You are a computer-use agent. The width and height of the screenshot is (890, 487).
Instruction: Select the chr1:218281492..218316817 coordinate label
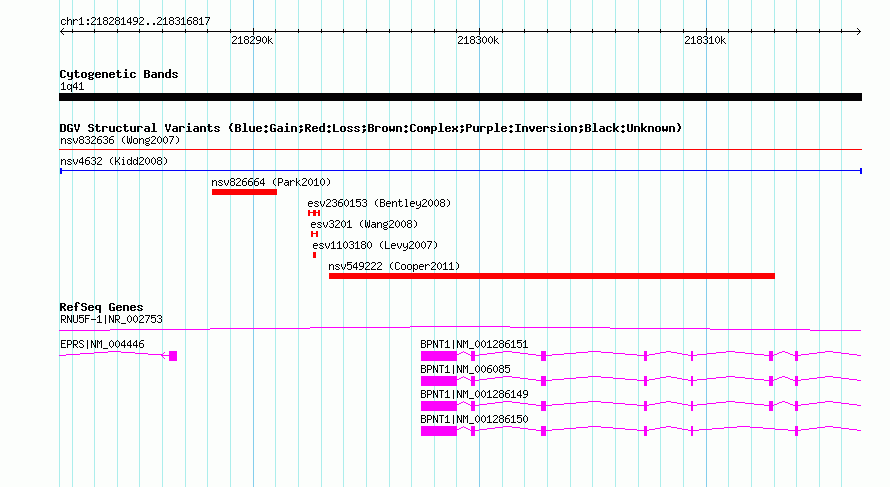135,22
